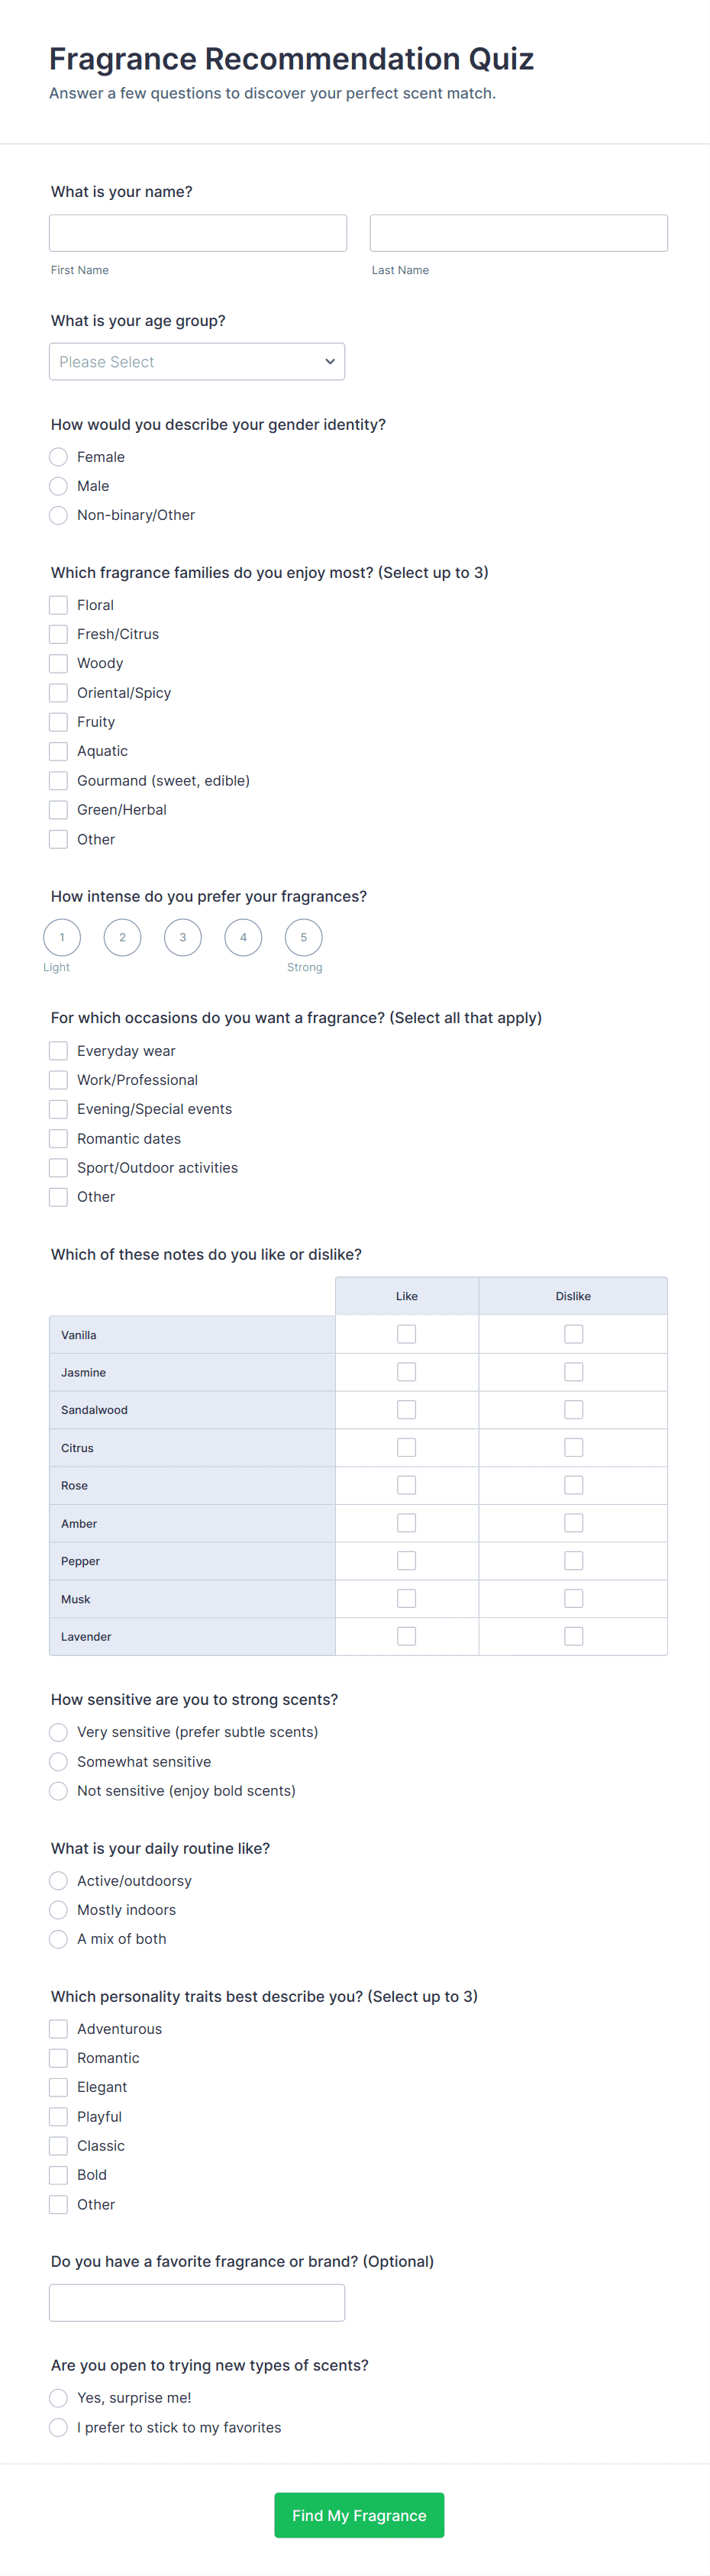Click the First Name input field
This screenshot has width=710, height=2576.
(x=198, y=233)
